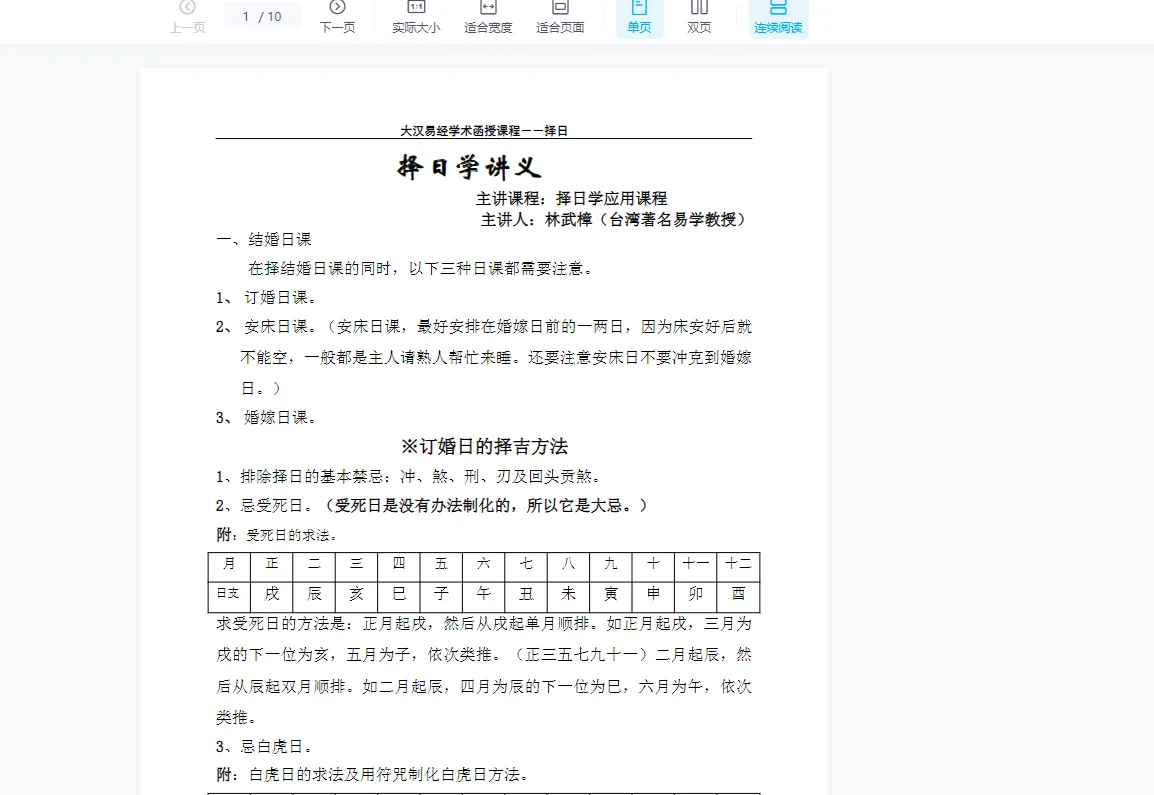Set zoom to actual size (实际大小)

point(417,18)
